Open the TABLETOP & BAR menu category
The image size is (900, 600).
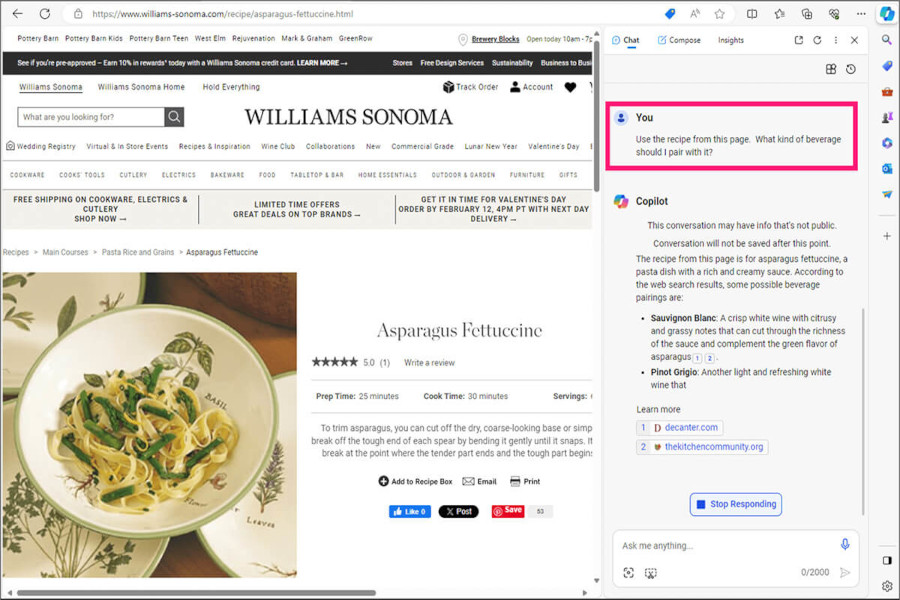click(x=317, y=175)
